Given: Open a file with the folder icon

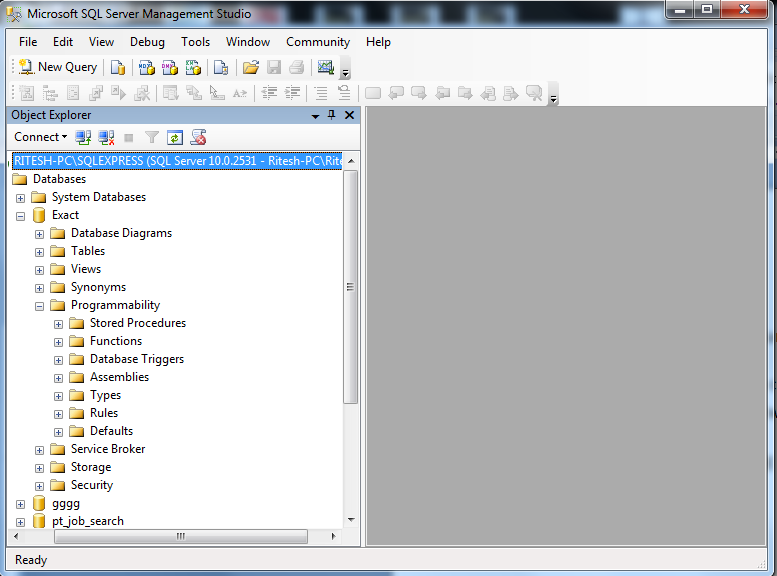Looking at the screenshot, I should tap(251, 67).
